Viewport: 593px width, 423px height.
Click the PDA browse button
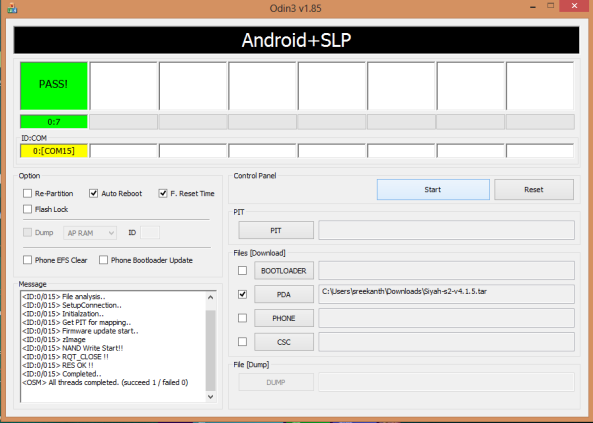[x=284, y=294]
